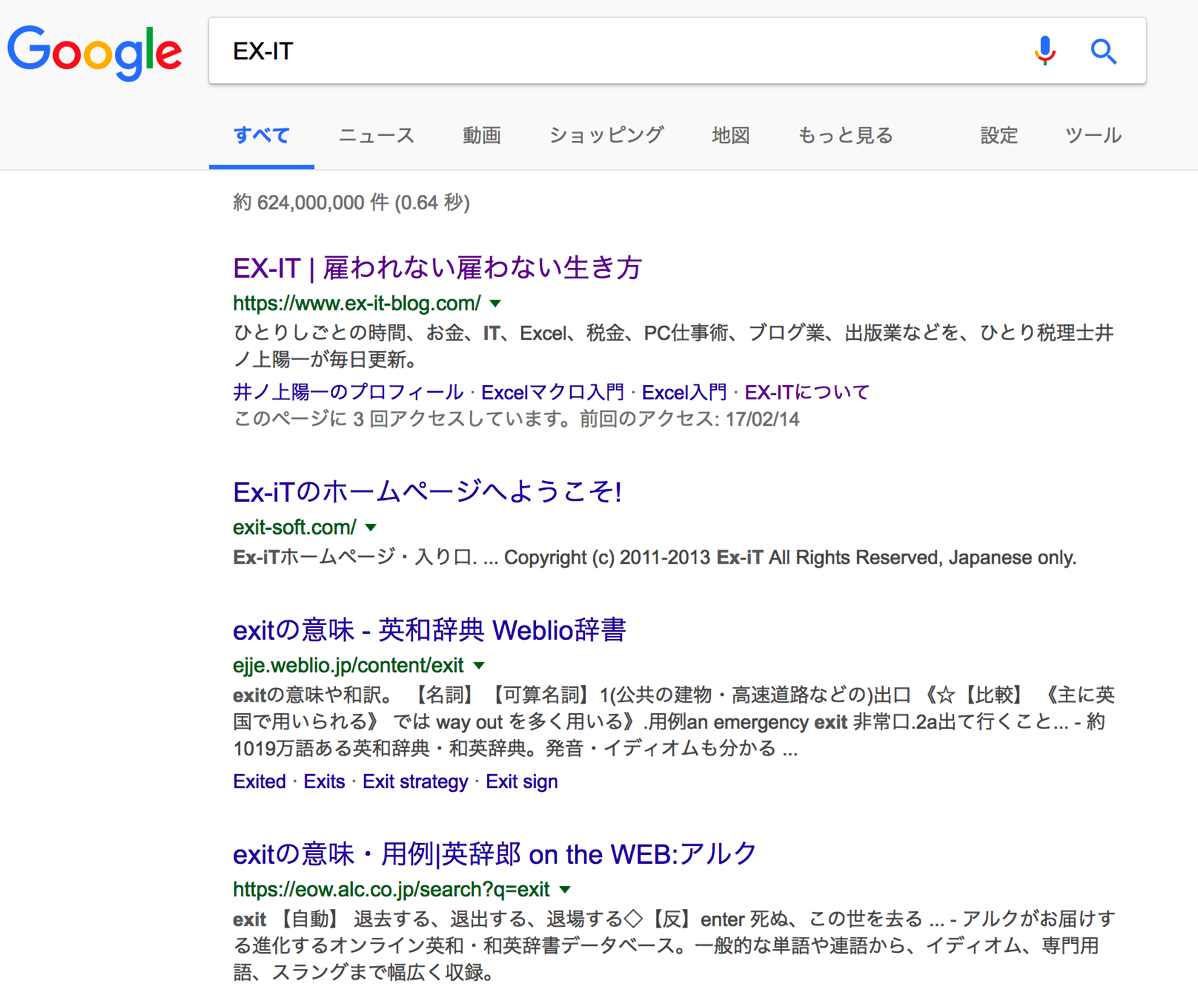Viewport: 1198px width, 996px height.
Task: Open the Excel入門 sitelink
Action: click(x=684, y=392)
